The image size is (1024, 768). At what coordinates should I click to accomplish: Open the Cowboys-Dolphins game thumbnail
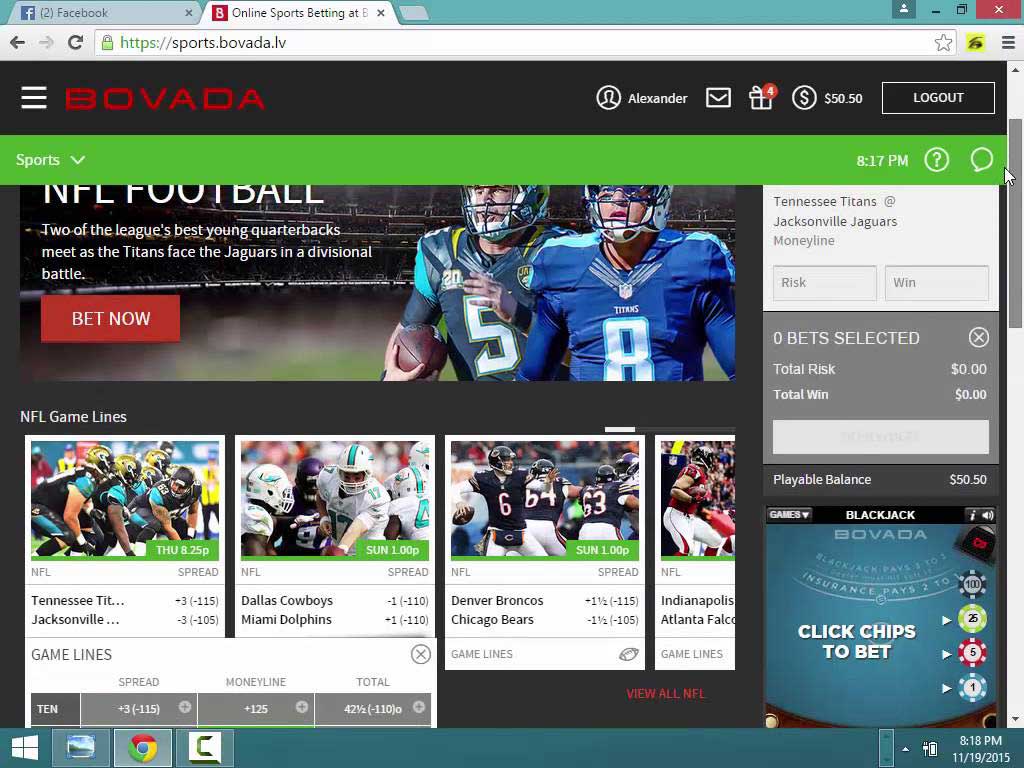(x=334, y=500)
